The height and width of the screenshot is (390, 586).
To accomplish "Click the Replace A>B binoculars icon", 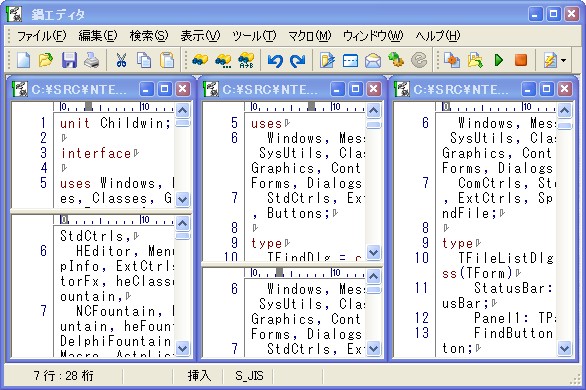I will (246, 60).
